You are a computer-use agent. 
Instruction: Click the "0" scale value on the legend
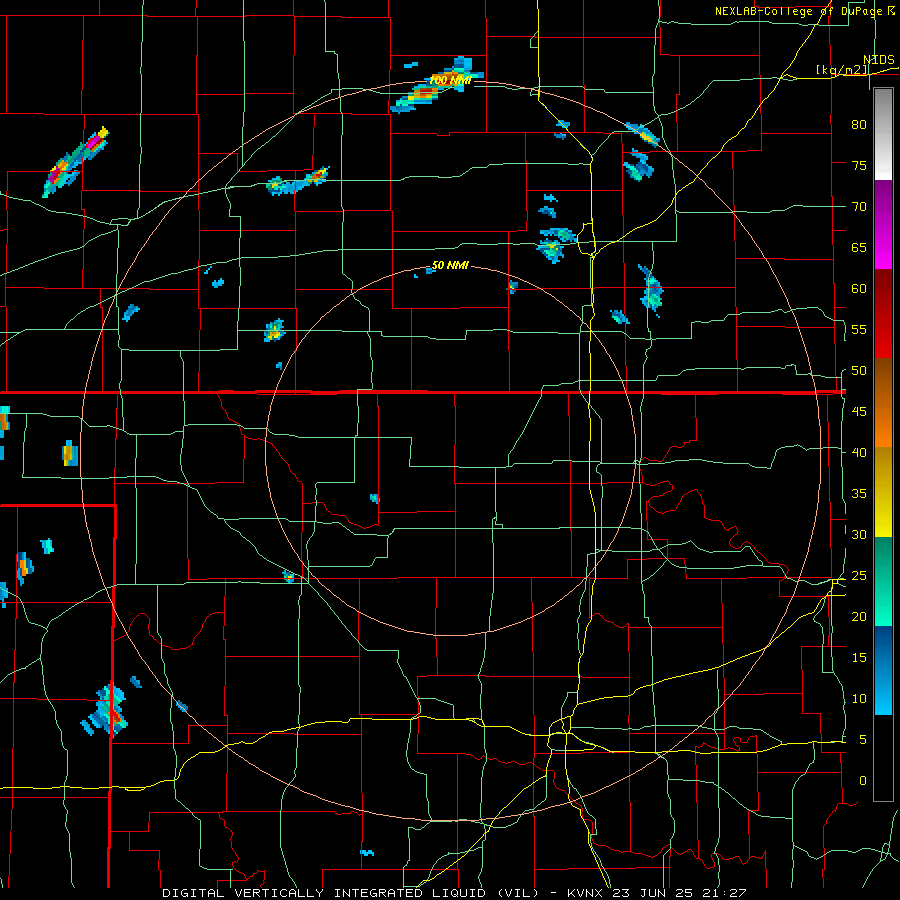pos(863,781)
